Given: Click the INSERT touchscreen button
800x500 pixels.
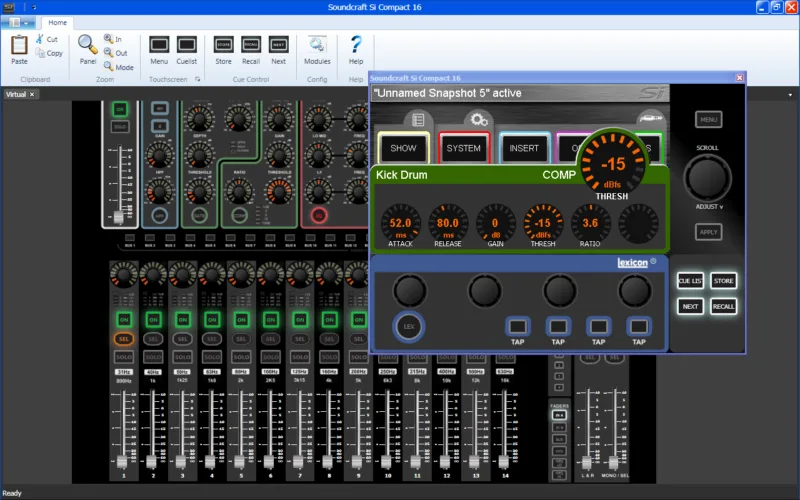Looking at the screenshot, I should coord(524,148).
